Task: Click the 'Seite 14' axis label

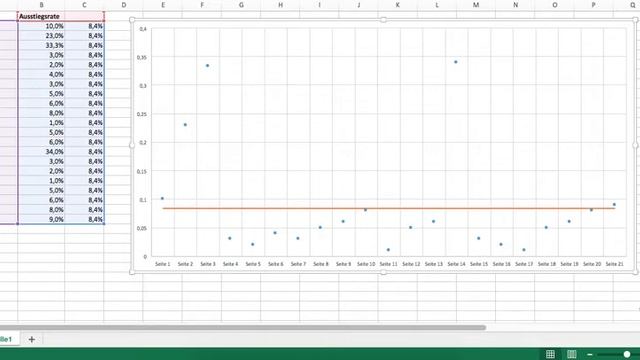Action: click(456, 264)
